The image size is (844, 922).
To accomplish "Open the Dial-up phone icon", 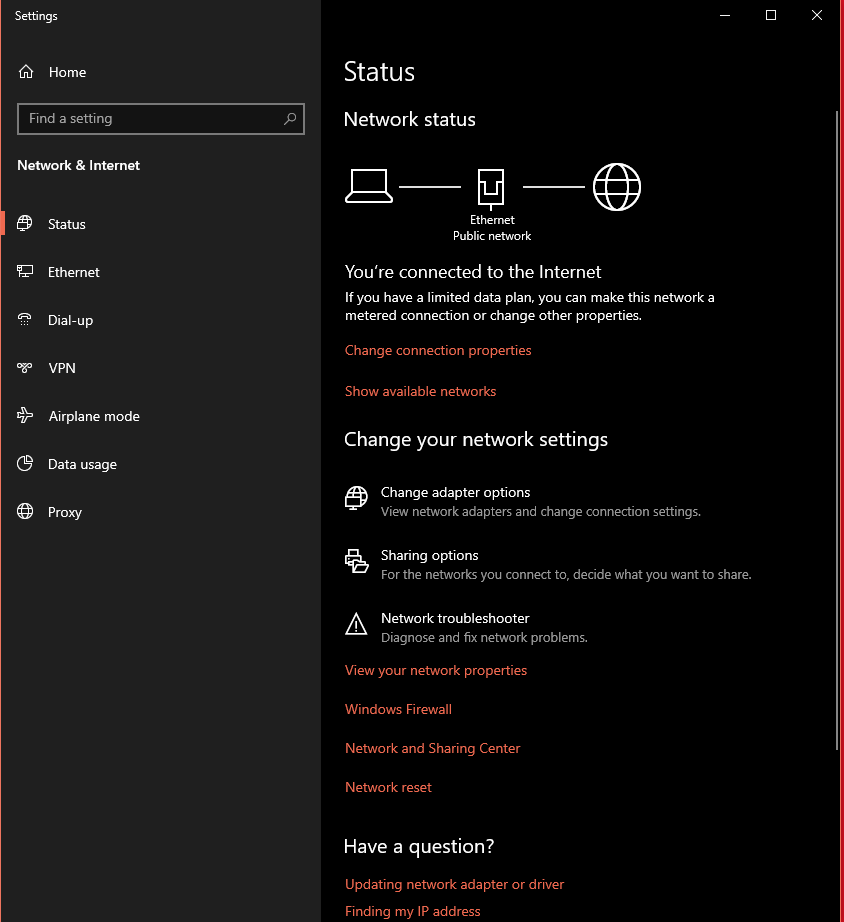I will [25, 319].
